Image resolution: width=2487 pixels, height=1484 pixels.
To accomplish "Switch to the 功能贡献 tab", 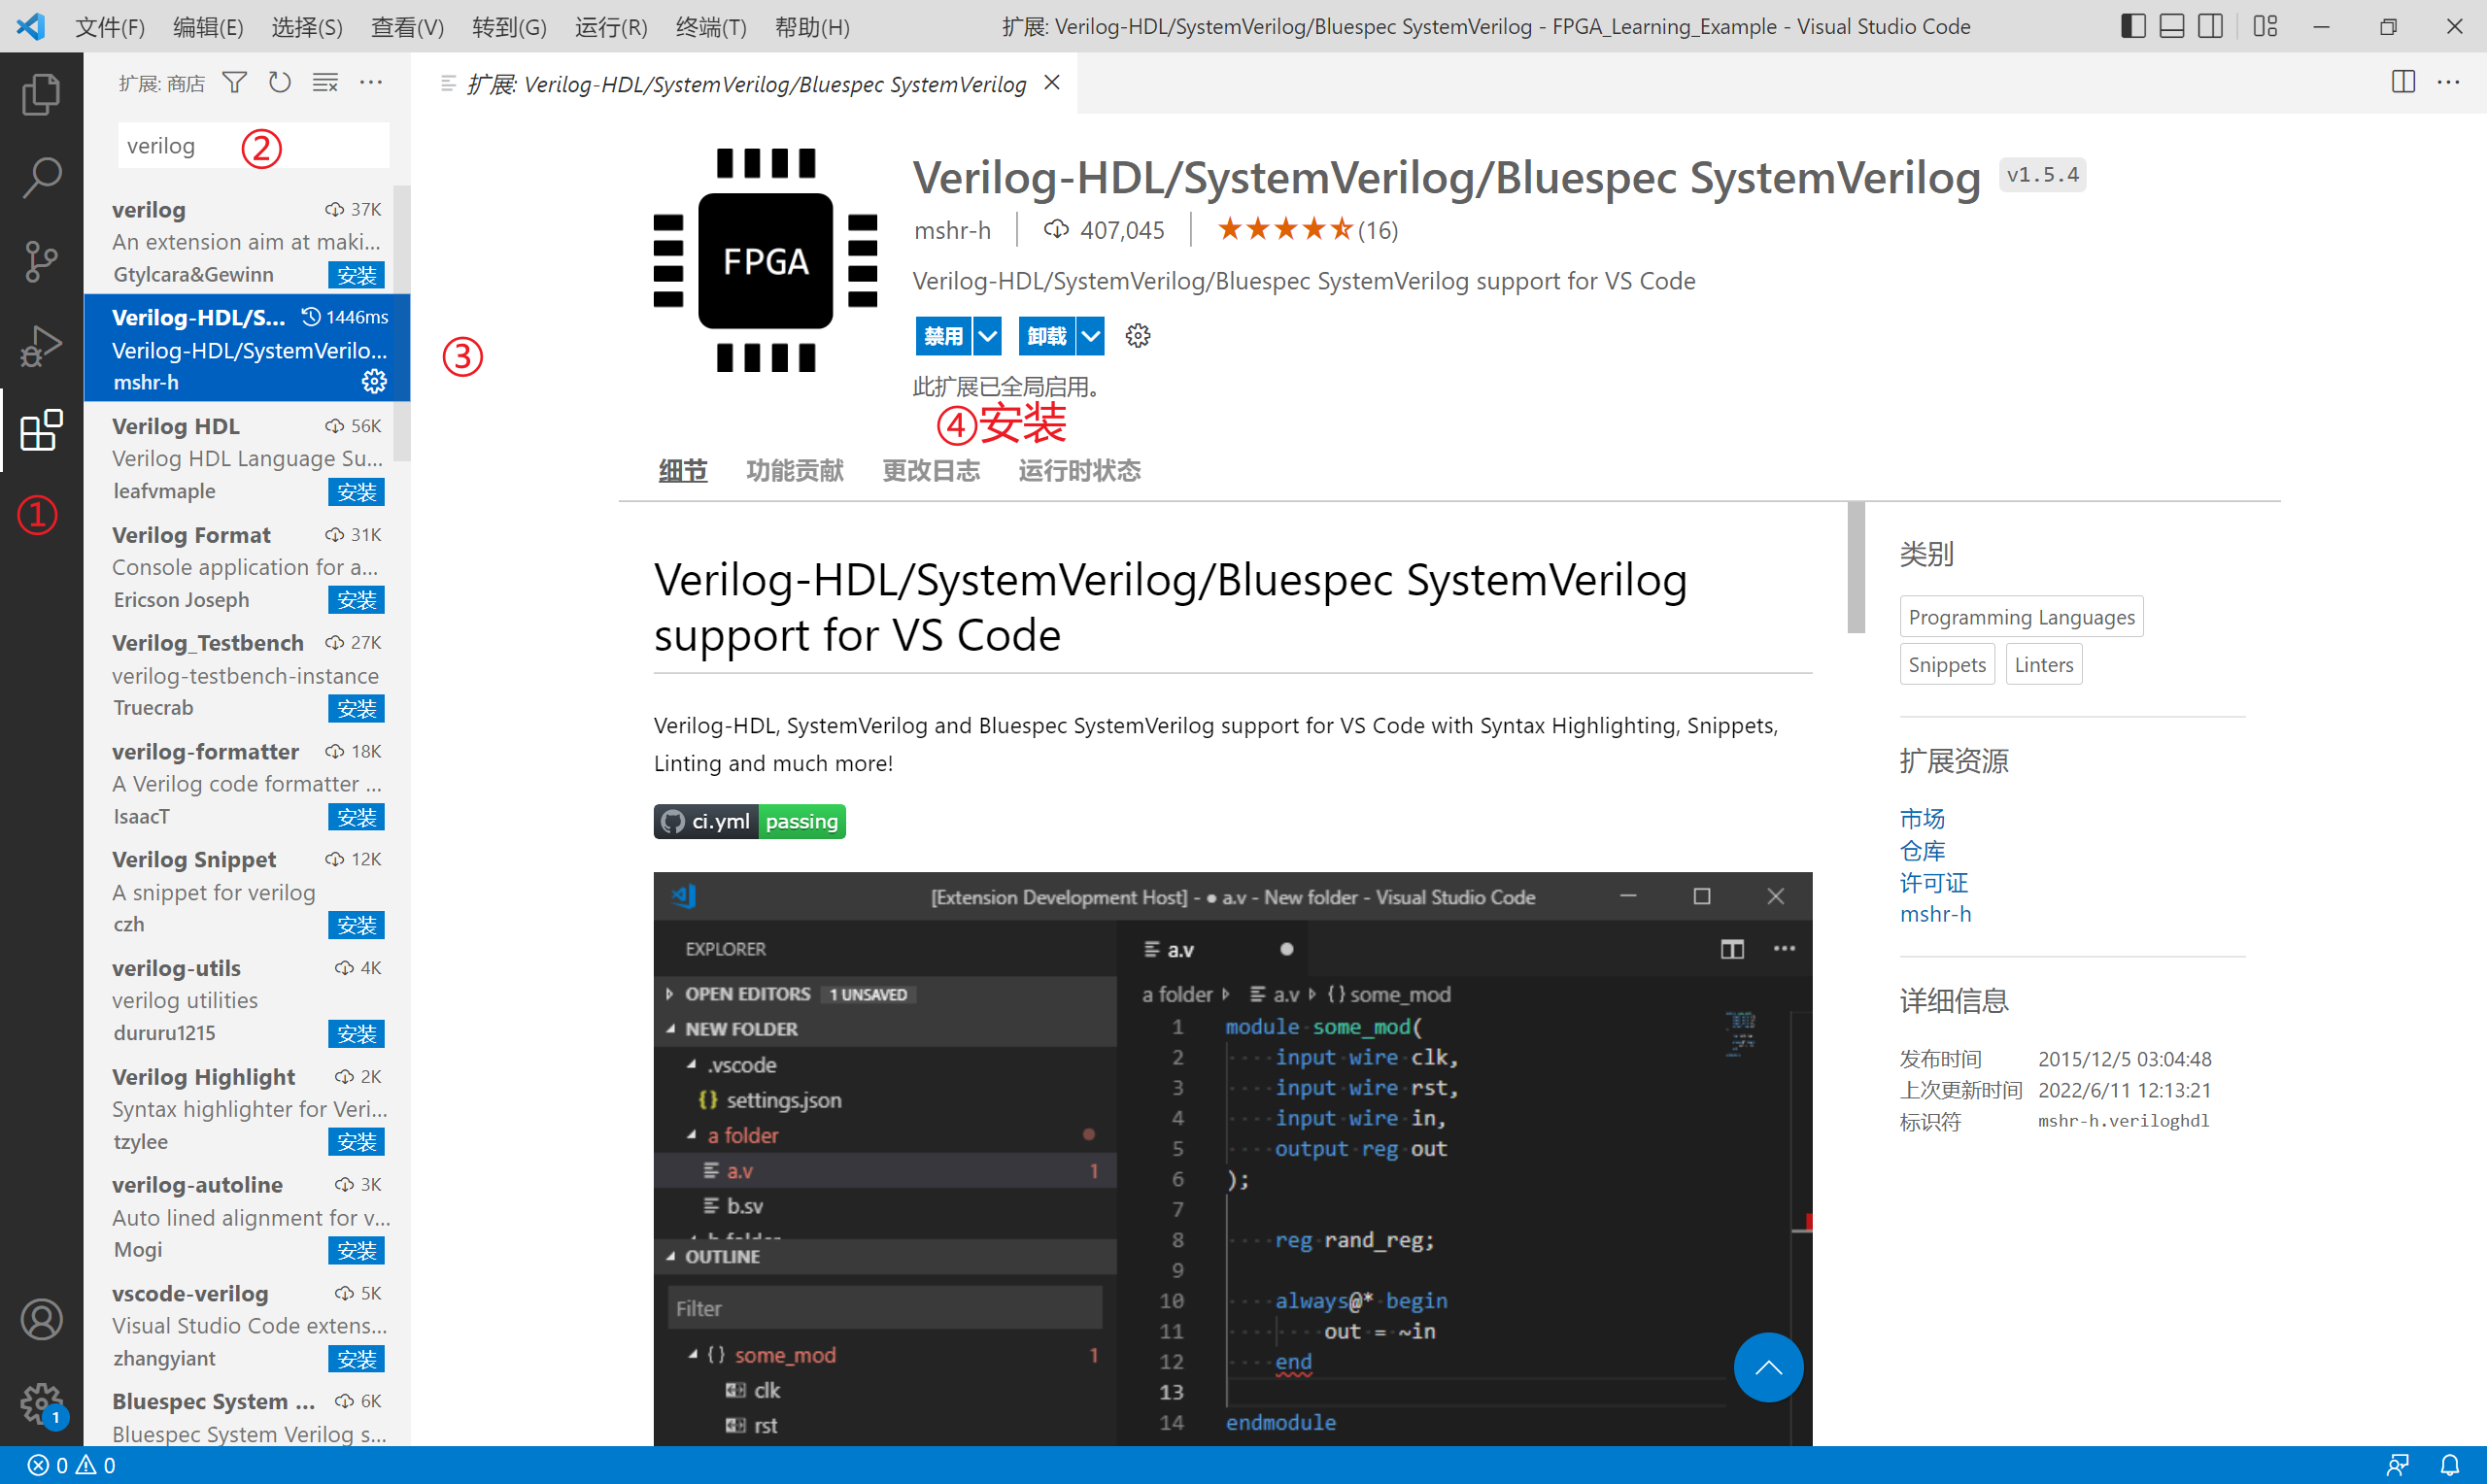I will coord(795,470).
